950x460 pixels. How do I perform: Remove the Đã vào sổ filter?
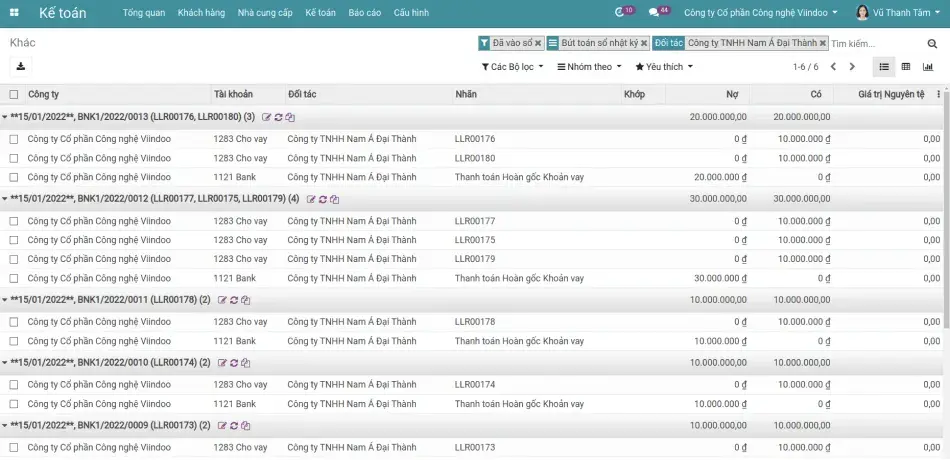(538, 44)
